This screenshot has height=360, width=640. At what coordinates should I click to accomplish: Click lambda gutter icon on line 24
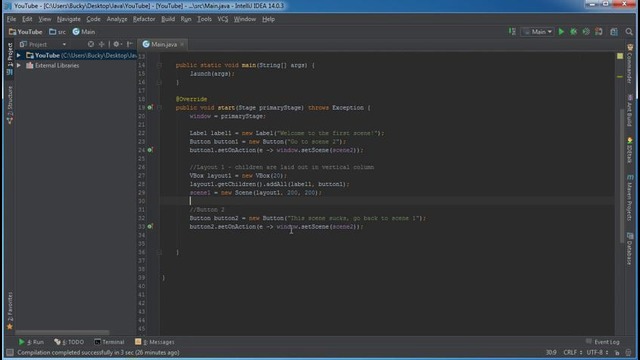(x=150, y=150)
